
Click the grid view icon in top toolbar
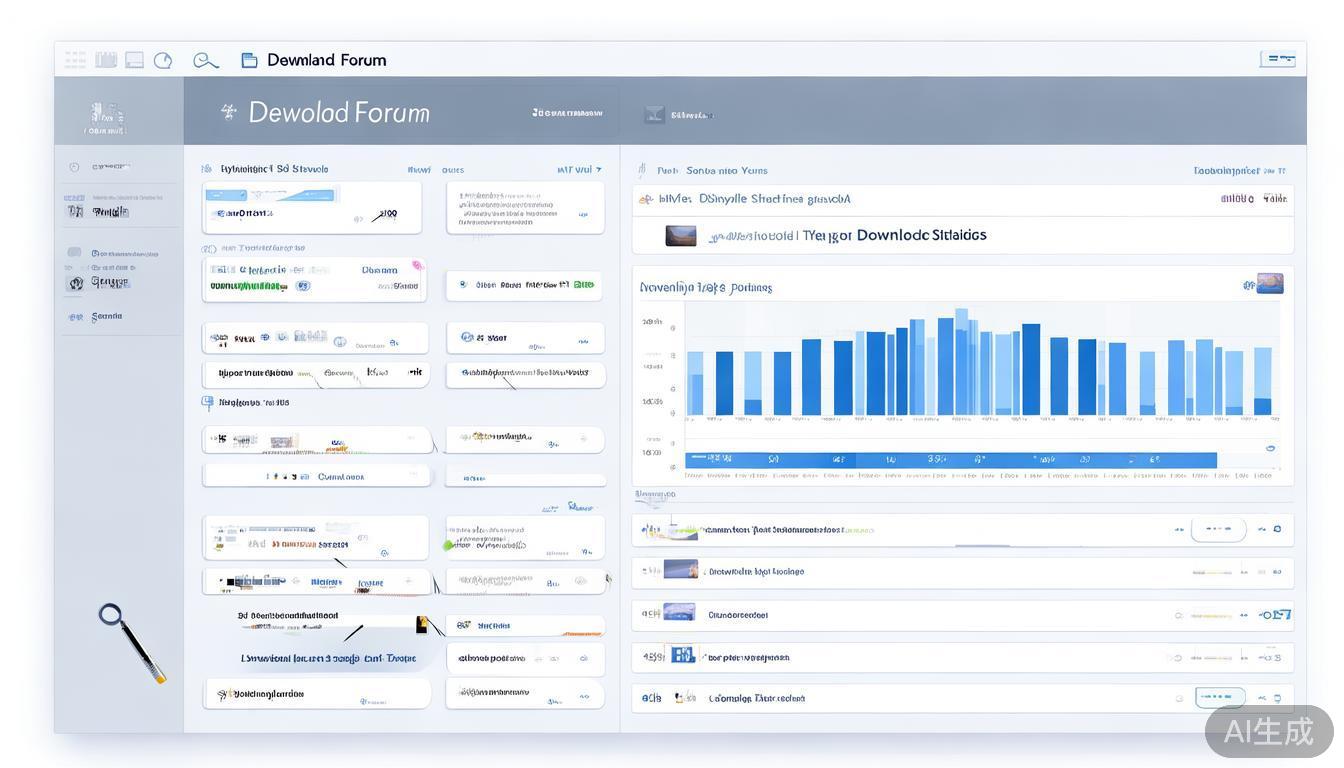[x=75, y=60]
